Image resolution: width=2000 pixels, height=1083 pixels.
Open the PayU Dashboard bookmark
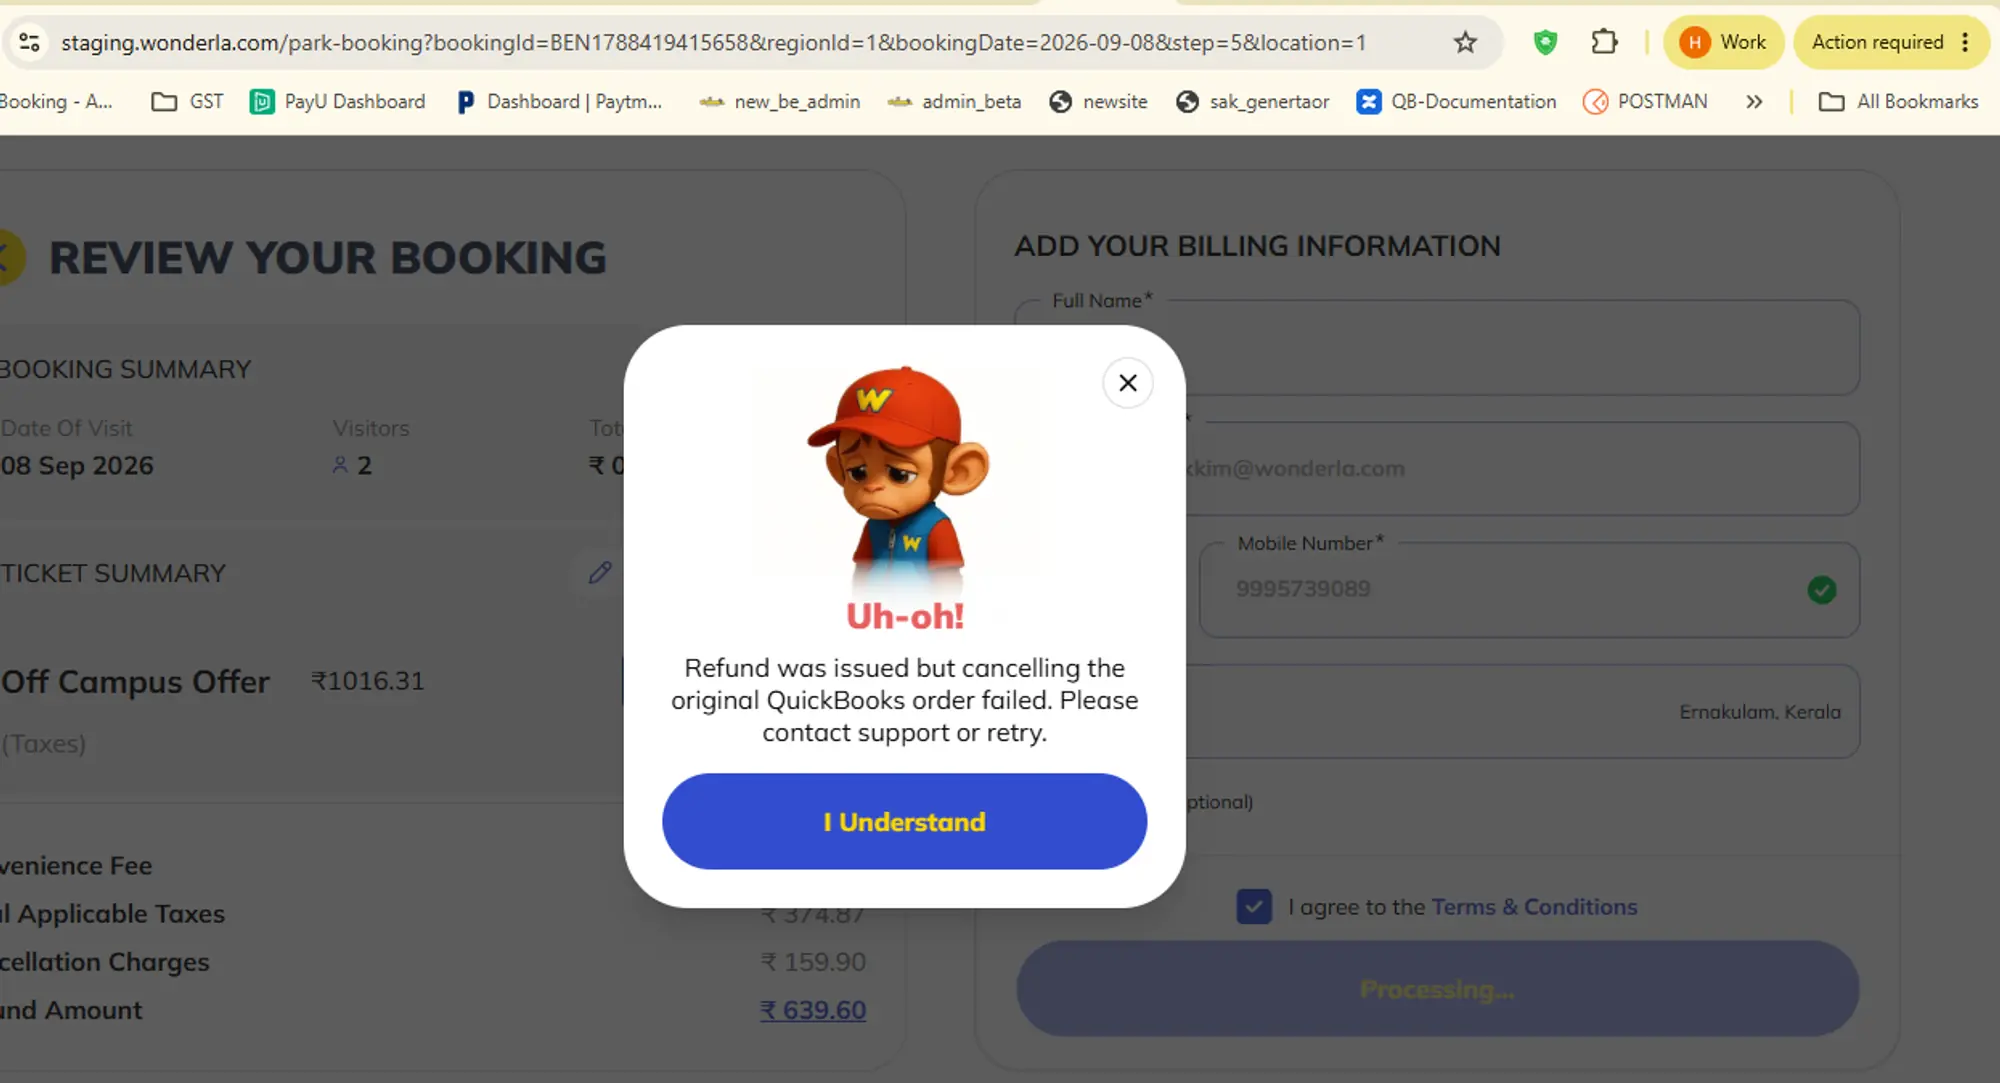coord(338,101)
